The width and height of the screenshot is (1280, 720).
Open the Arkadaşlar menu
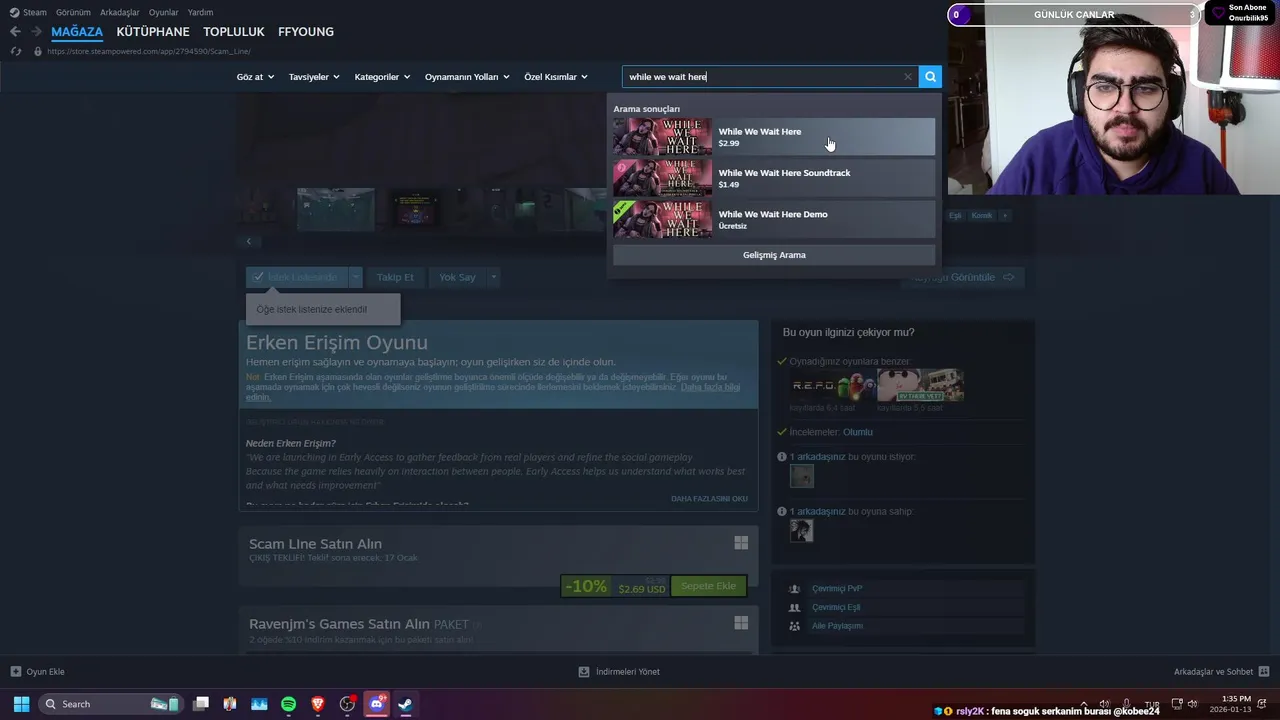click(120, 12)
